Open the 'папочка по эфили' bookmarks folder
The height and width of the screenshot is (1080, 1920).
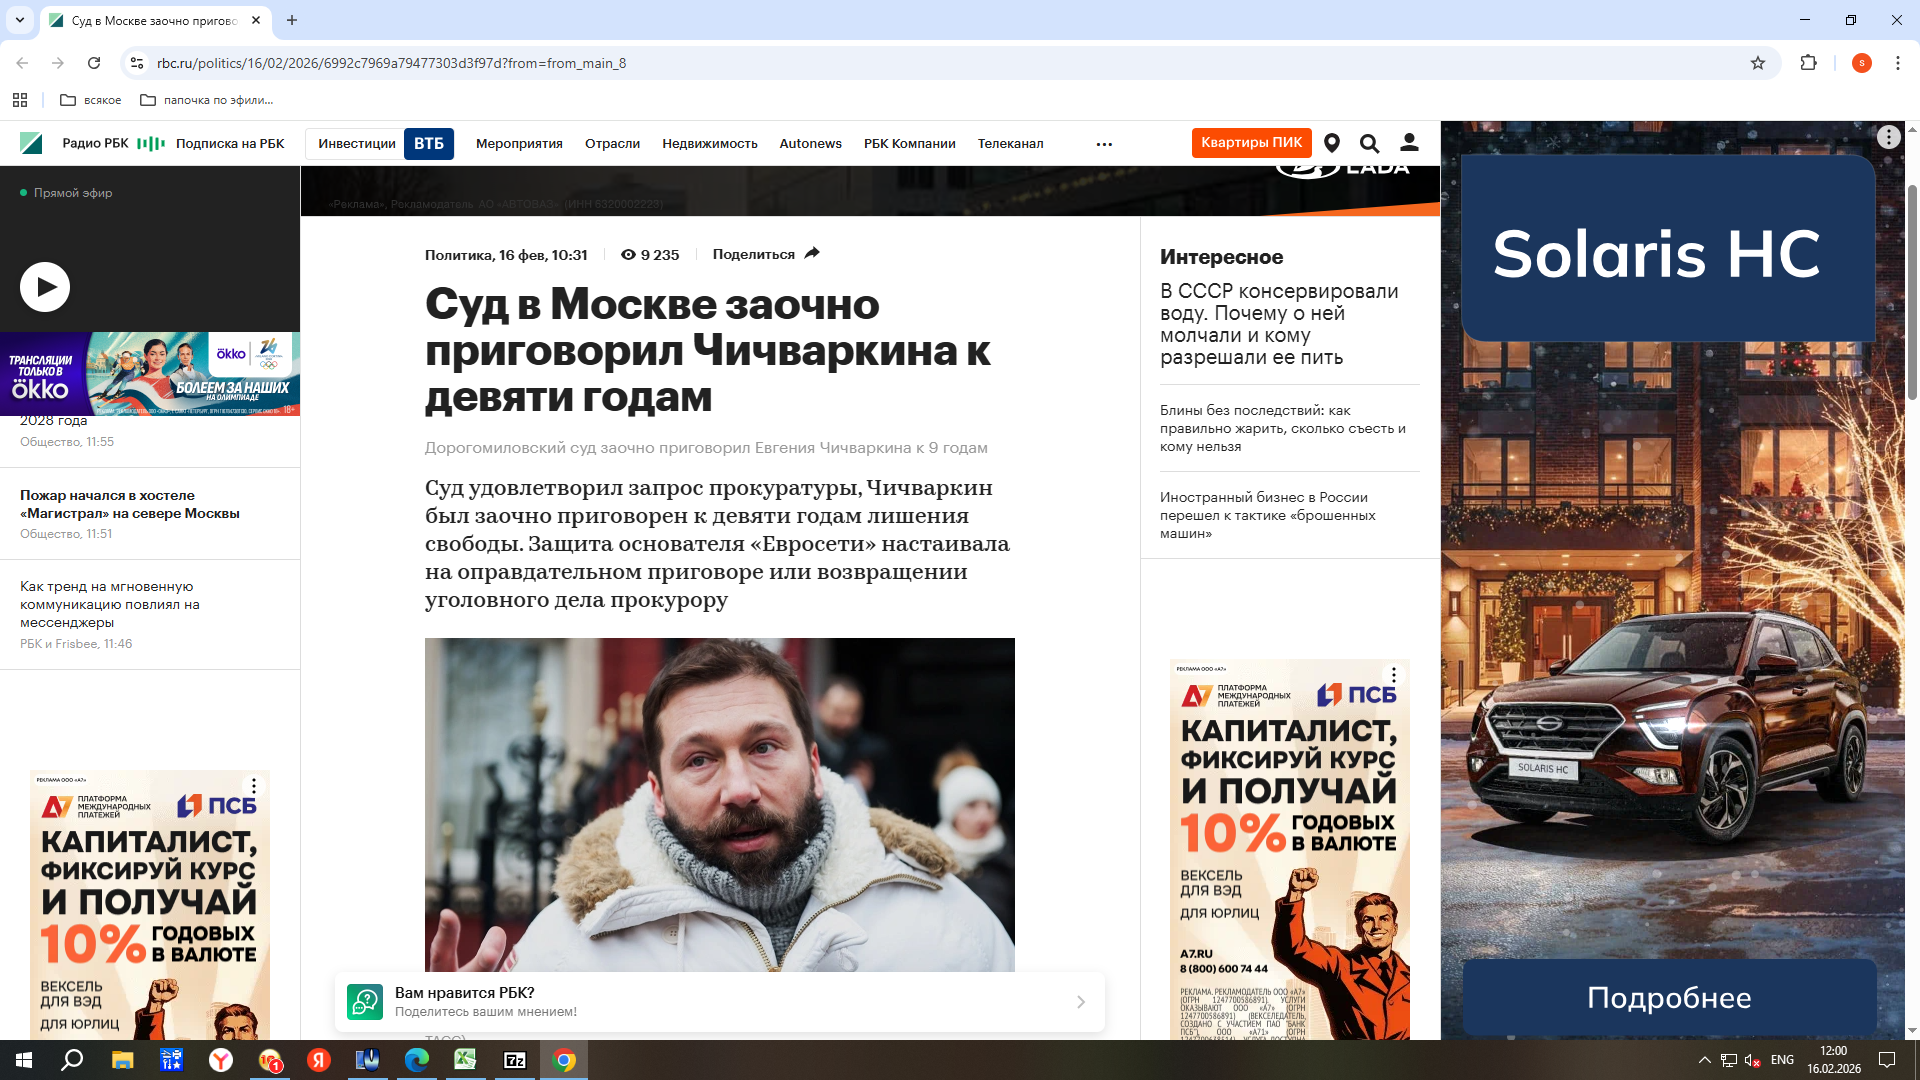click(x=206, y=100)
